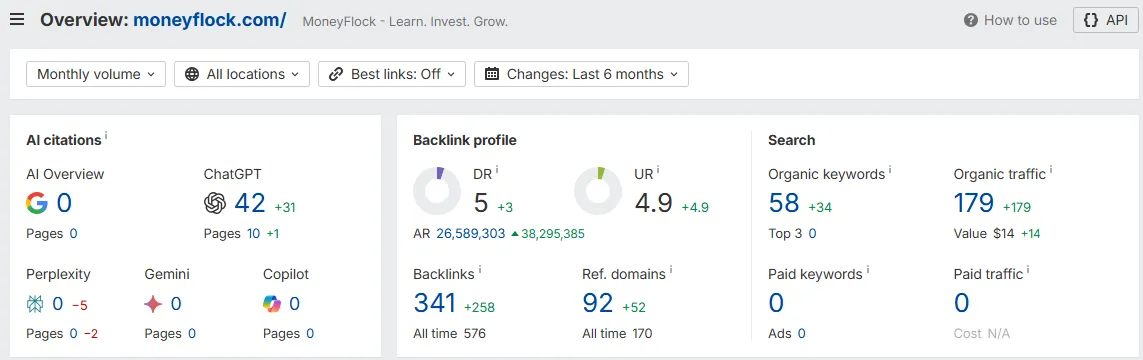Click the AR change 38,295,385
1143x360 pixels.
click(548, 234)
